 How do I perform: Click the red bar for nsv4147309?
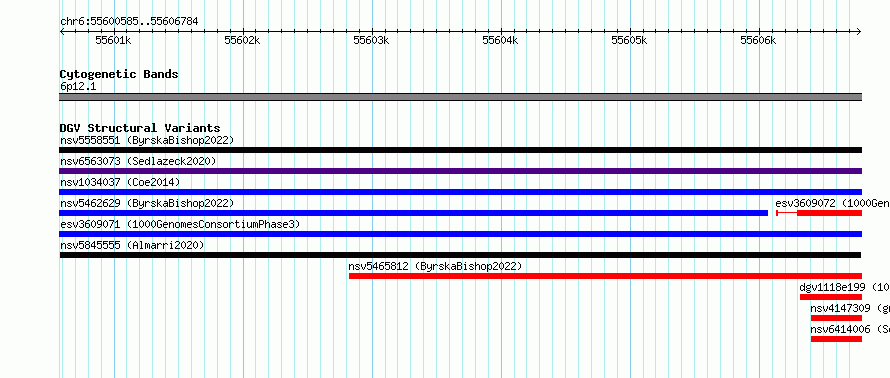pyautogui.click(x=836, y=318)
